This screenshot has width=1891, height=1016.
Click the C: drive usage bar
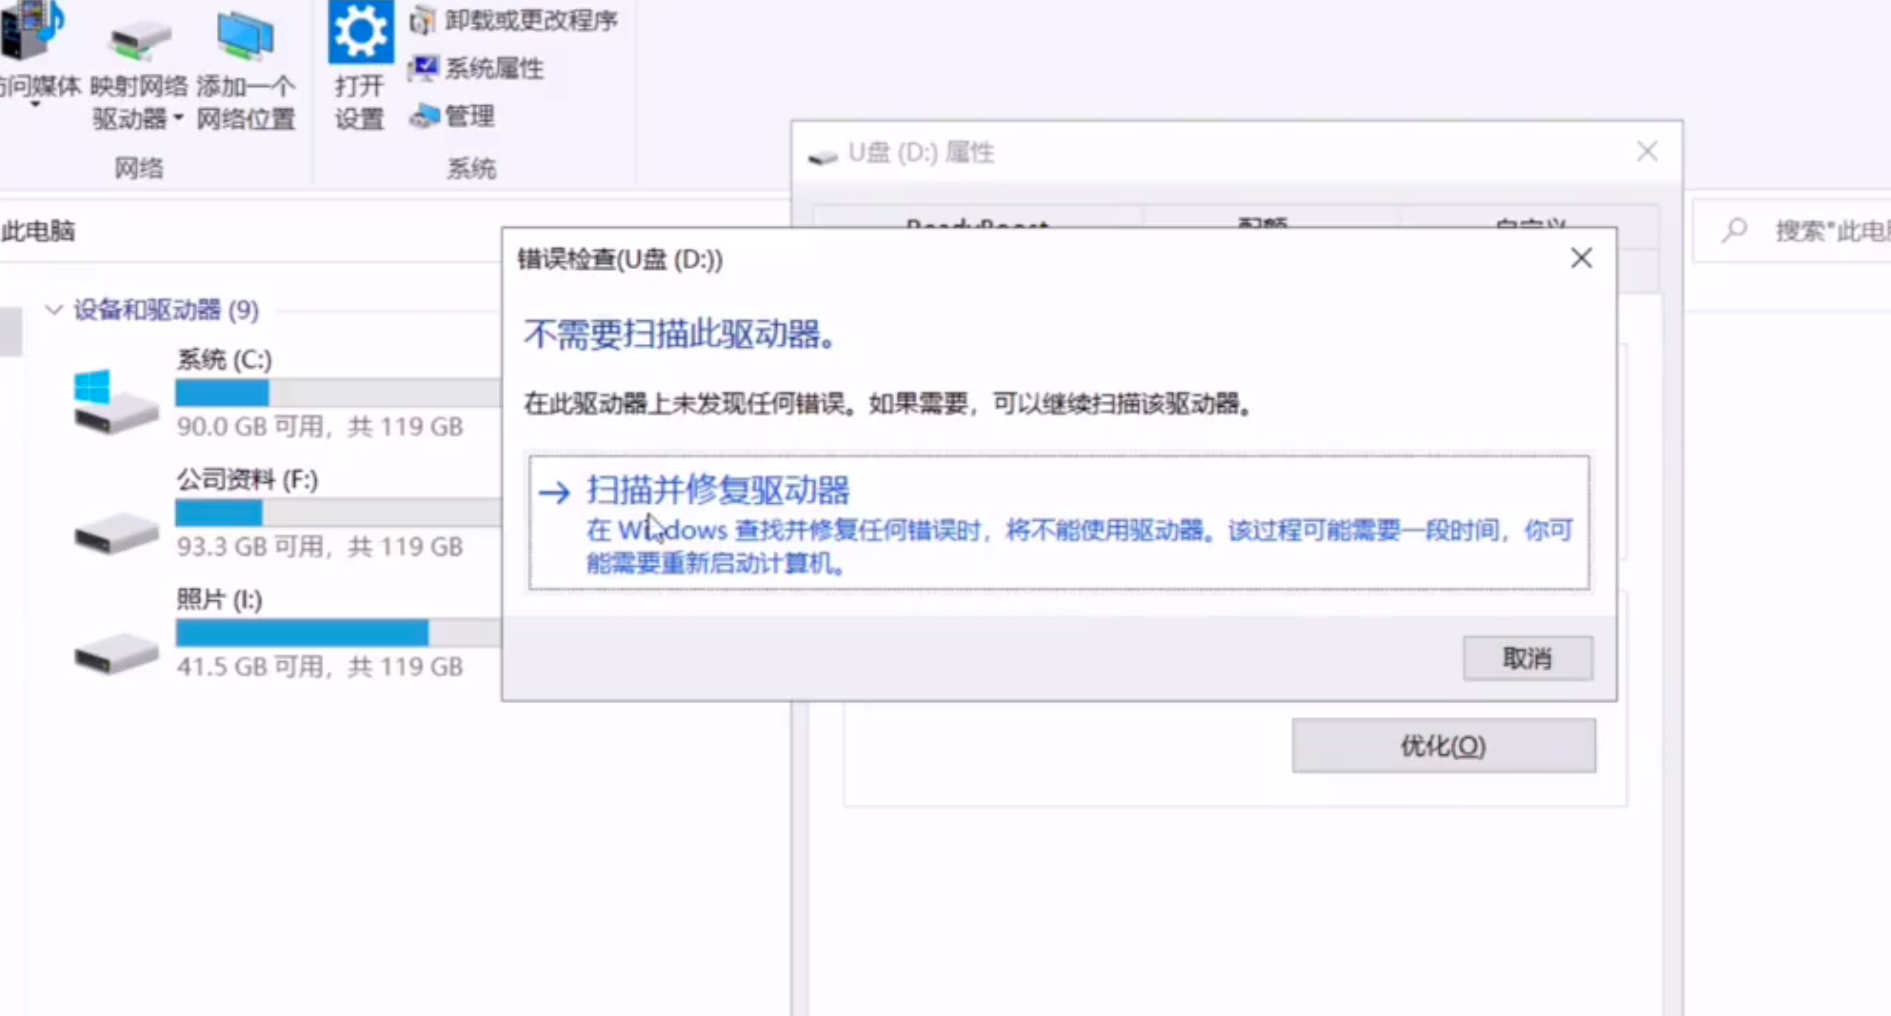pos(338,393)
